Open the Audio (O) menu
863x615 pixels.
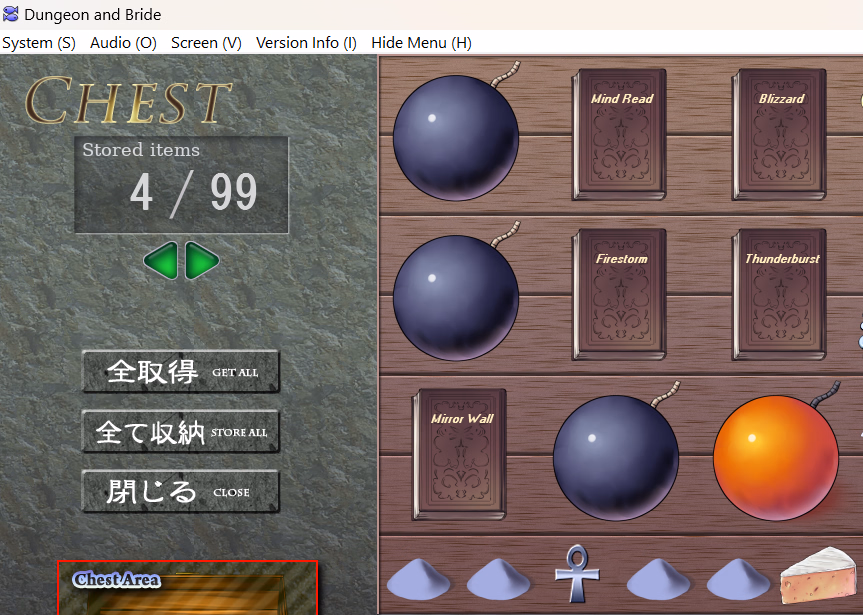pyautogui.click(x=123, y=43)
